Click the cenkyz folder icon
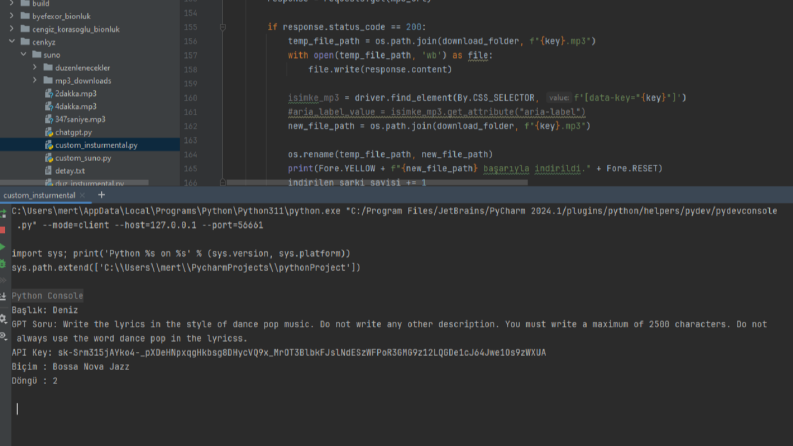793x446 pixels. coord(25,41)
